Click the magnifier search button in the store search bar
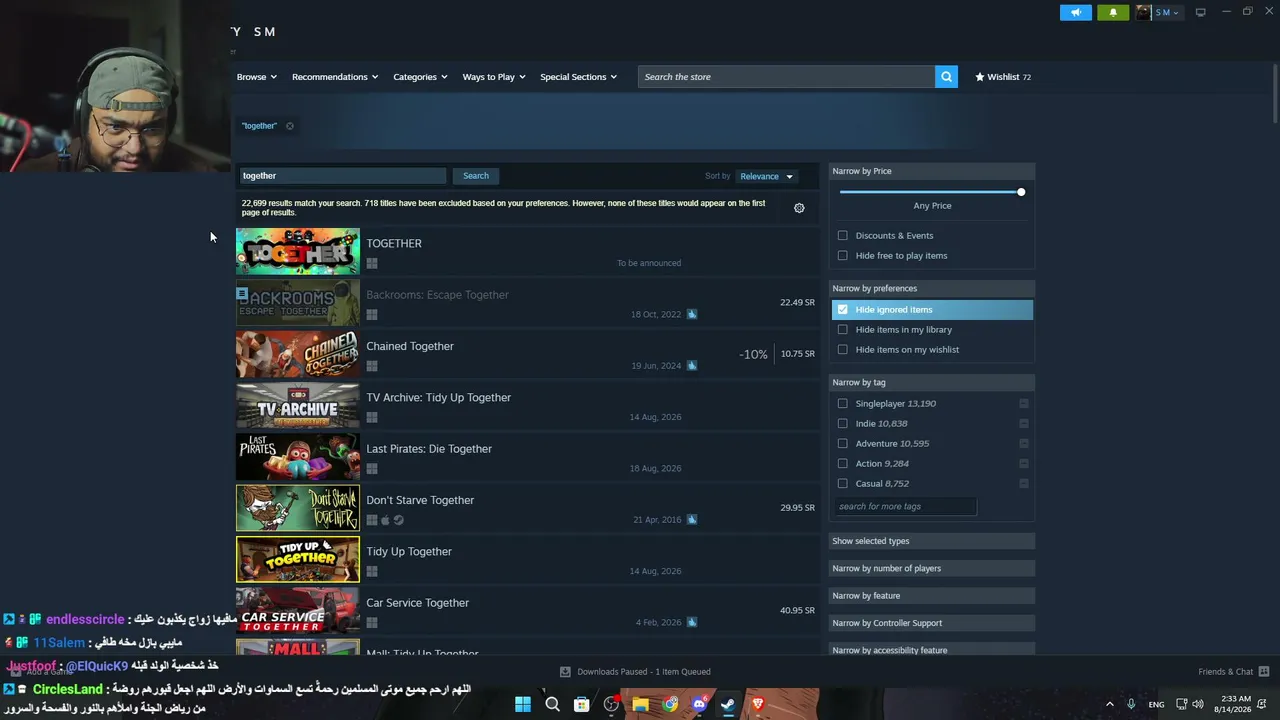The image size is (1280, 720). [946, 77]
